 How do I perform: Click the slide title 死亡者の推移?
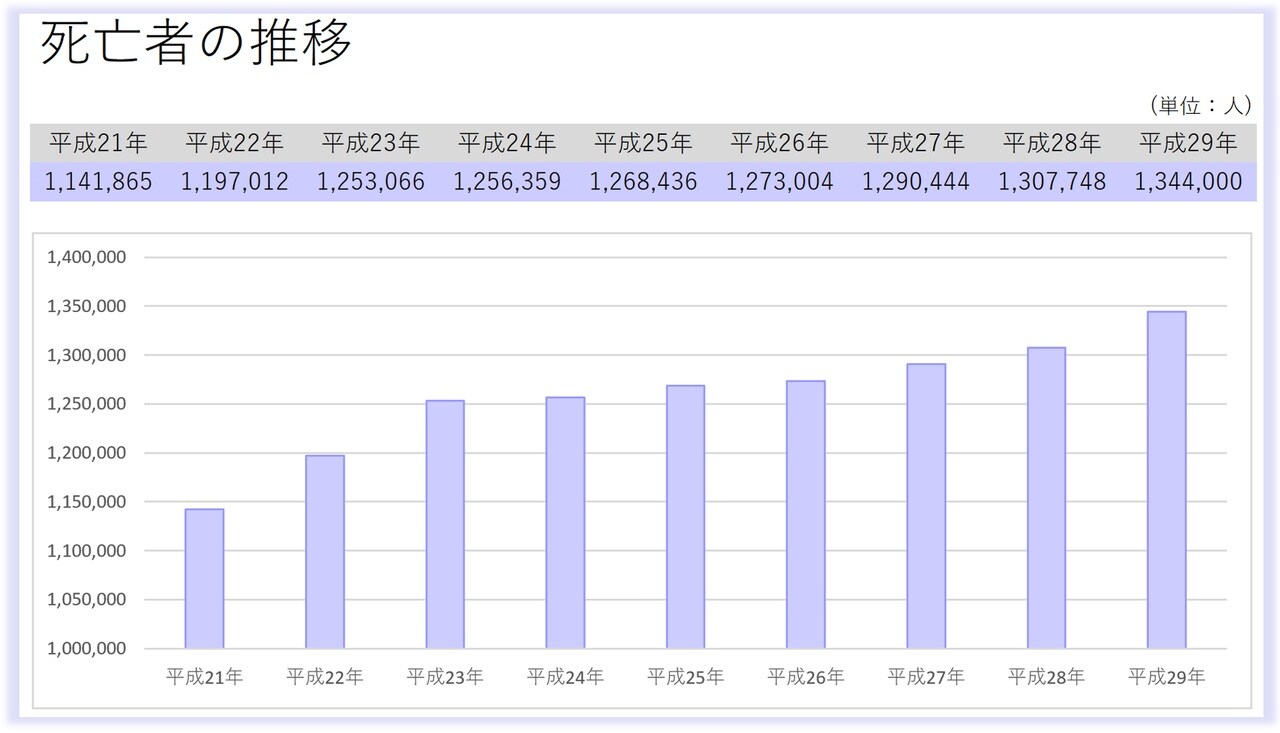pos(196,44)
